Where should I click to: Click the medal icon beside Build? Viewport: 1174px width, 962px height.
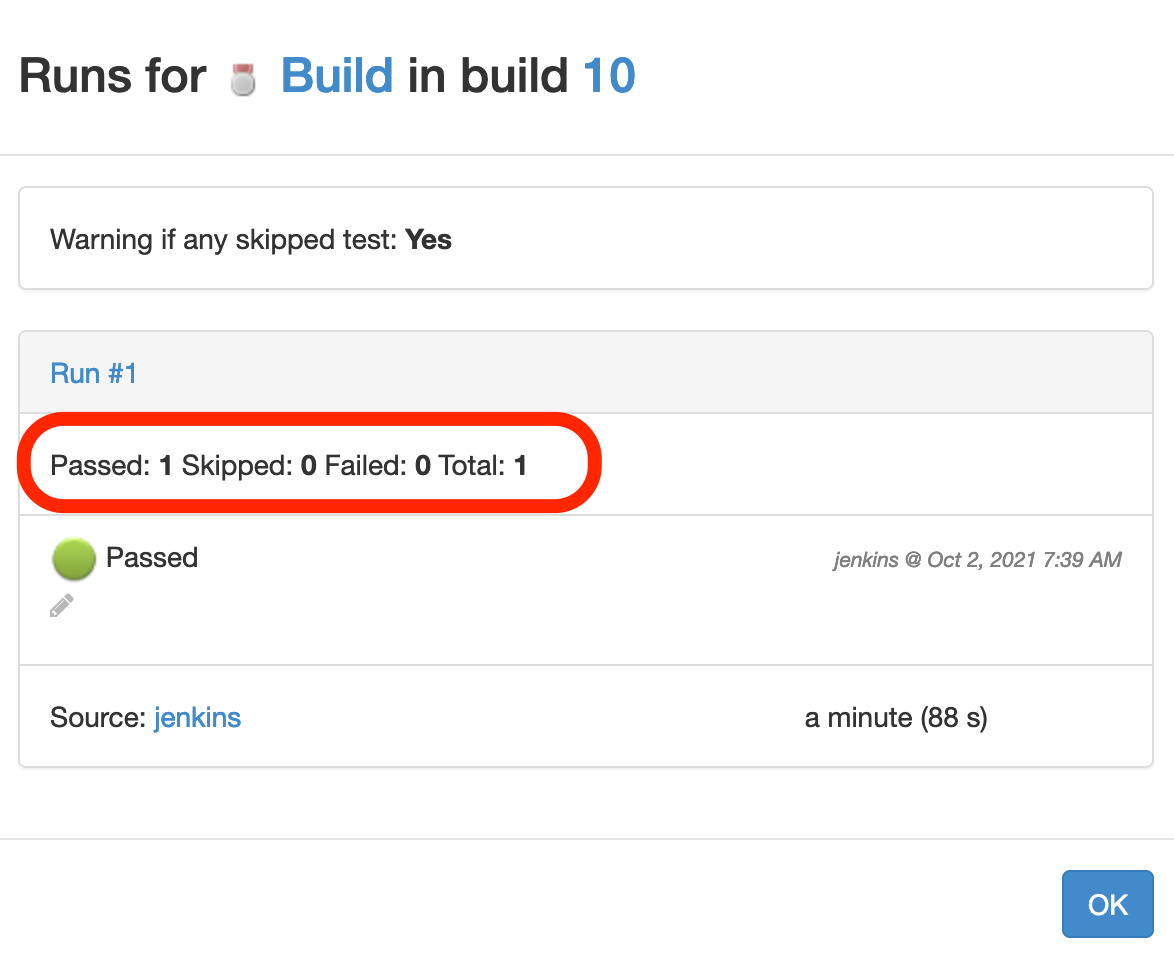(243, 79)
